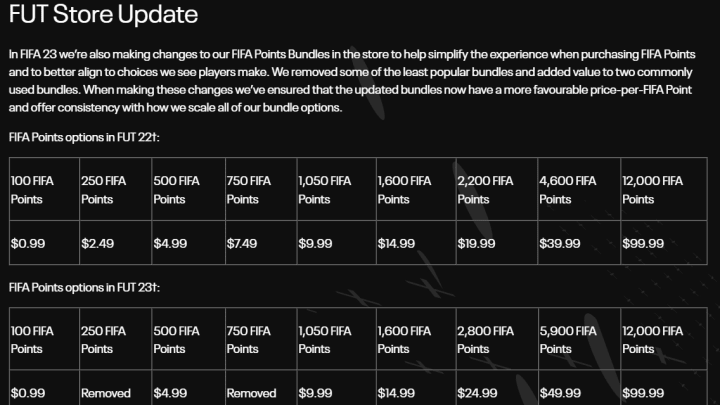Select the $14.99 cell in the FUT 22 table
Screen dimensions: 720x405
pos(416,242)
